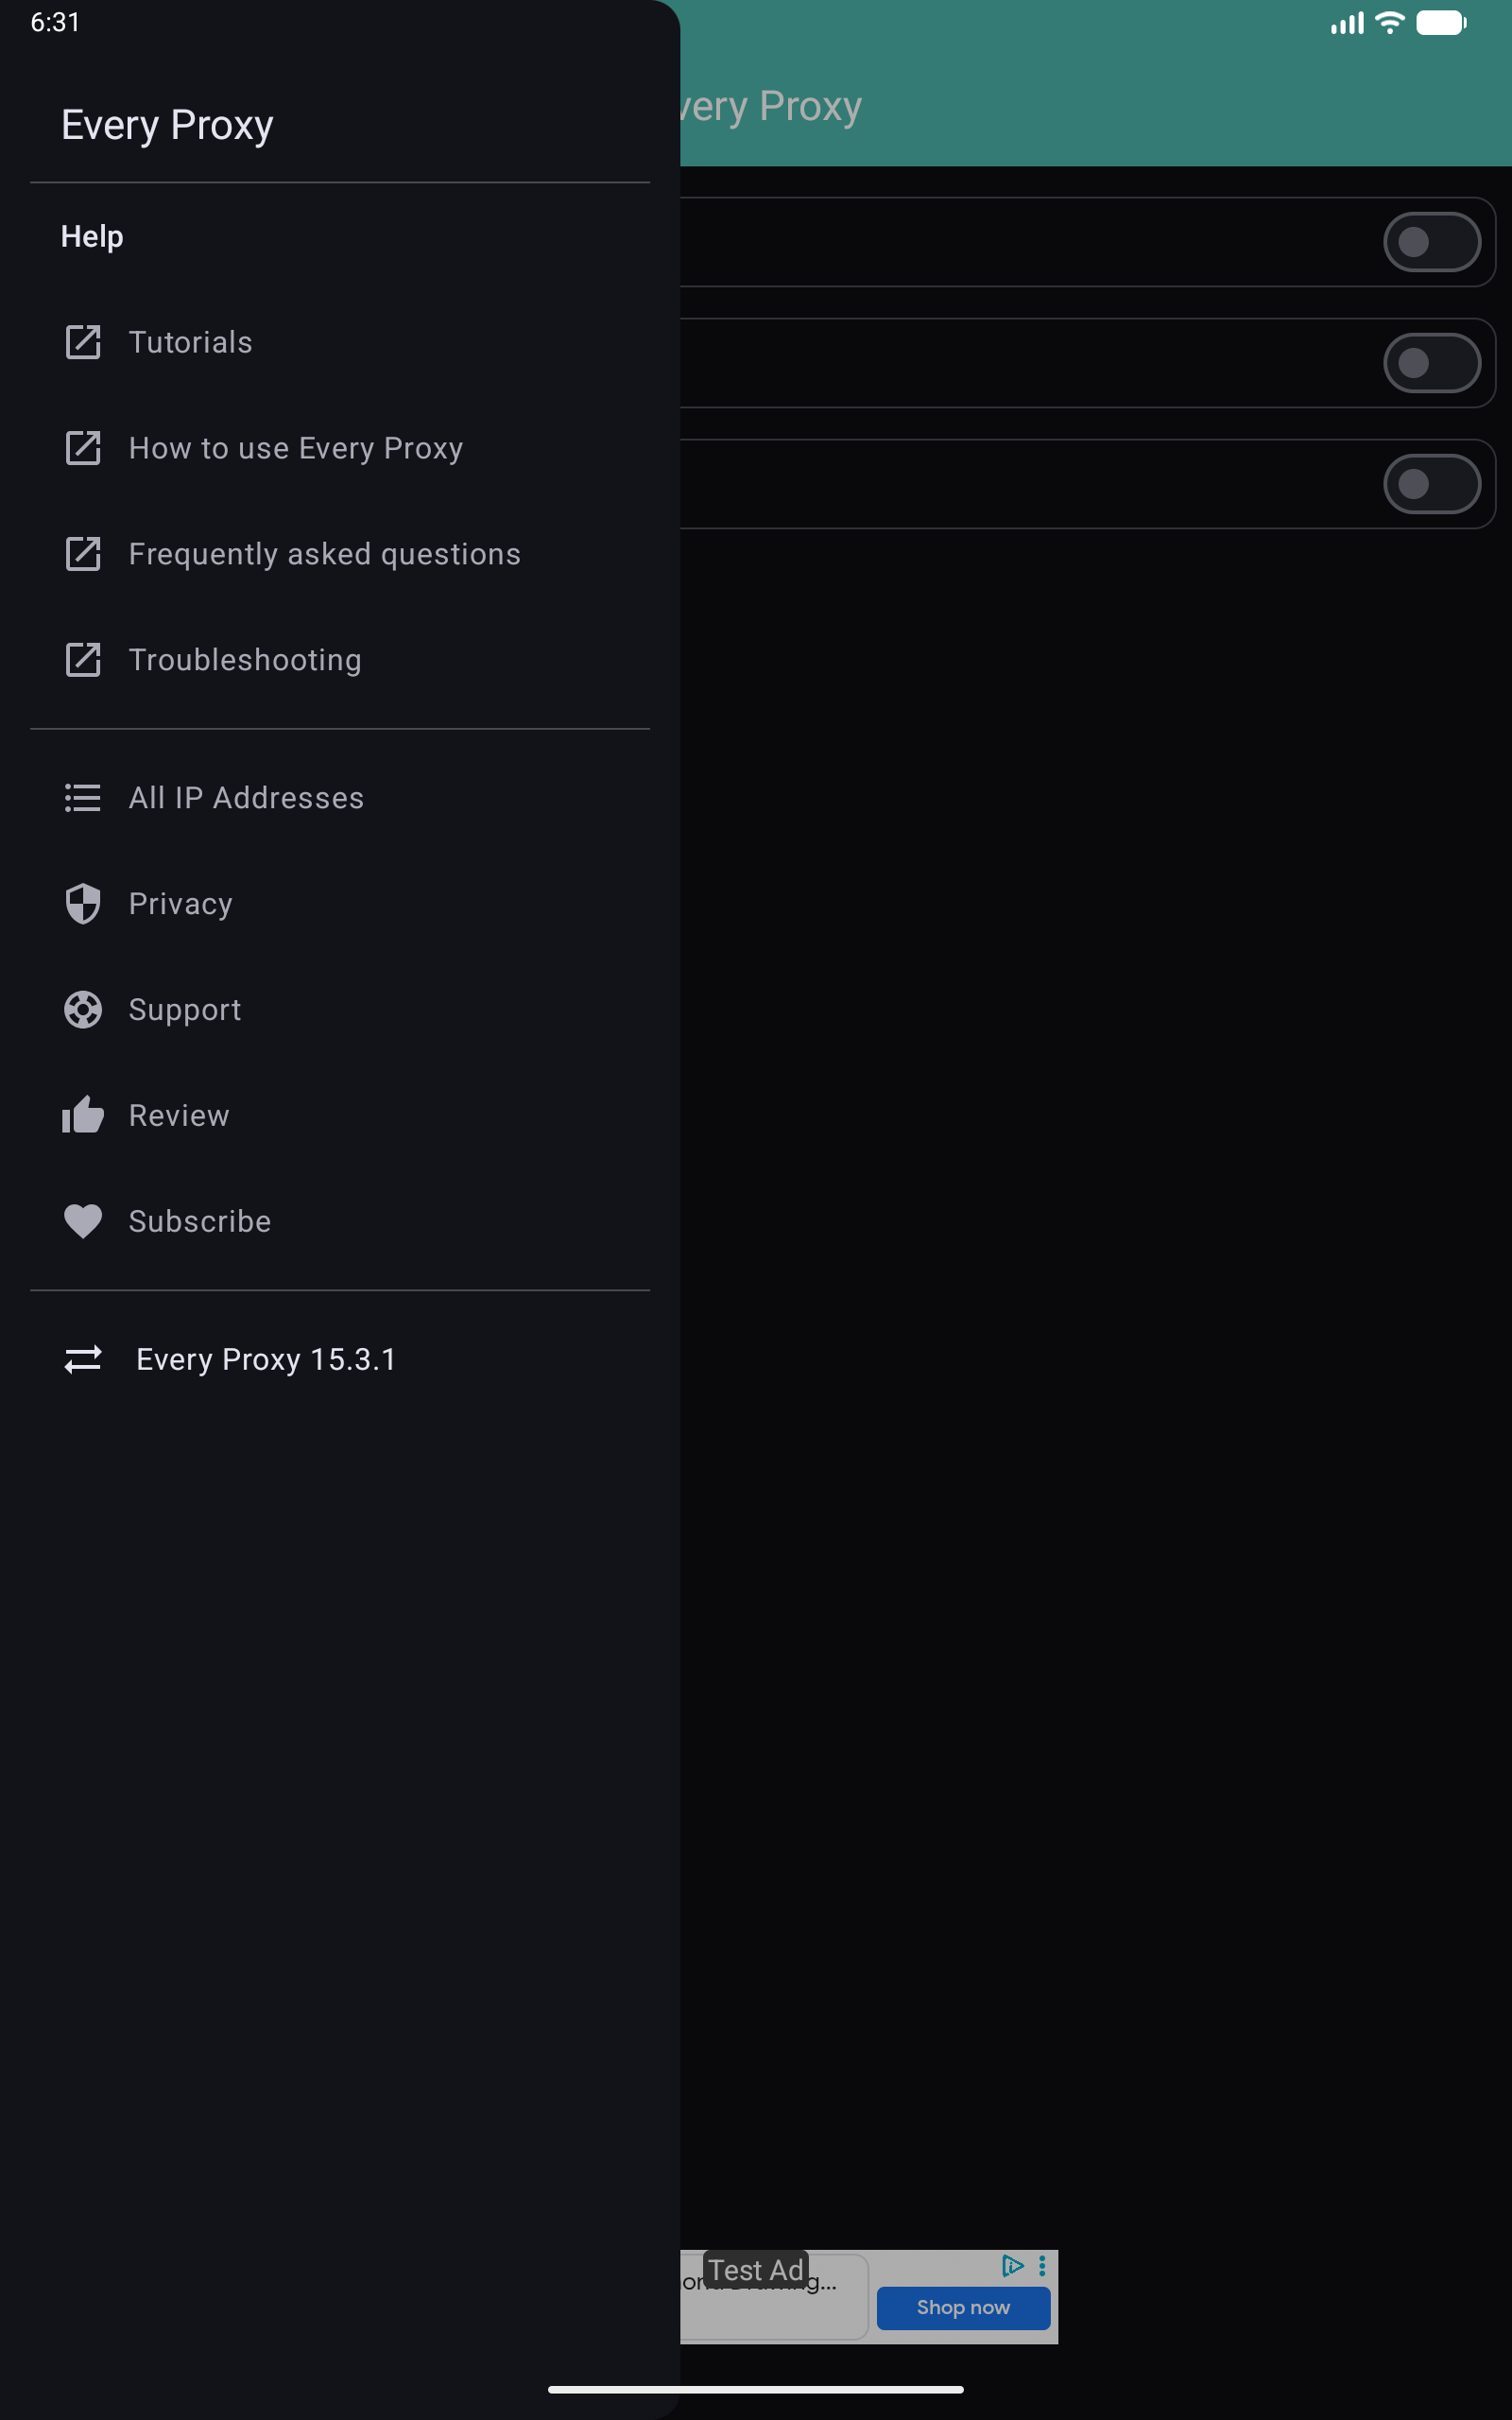Toggle the third proxy switch
The image size is (1512, 2420).
[1431, 484]
